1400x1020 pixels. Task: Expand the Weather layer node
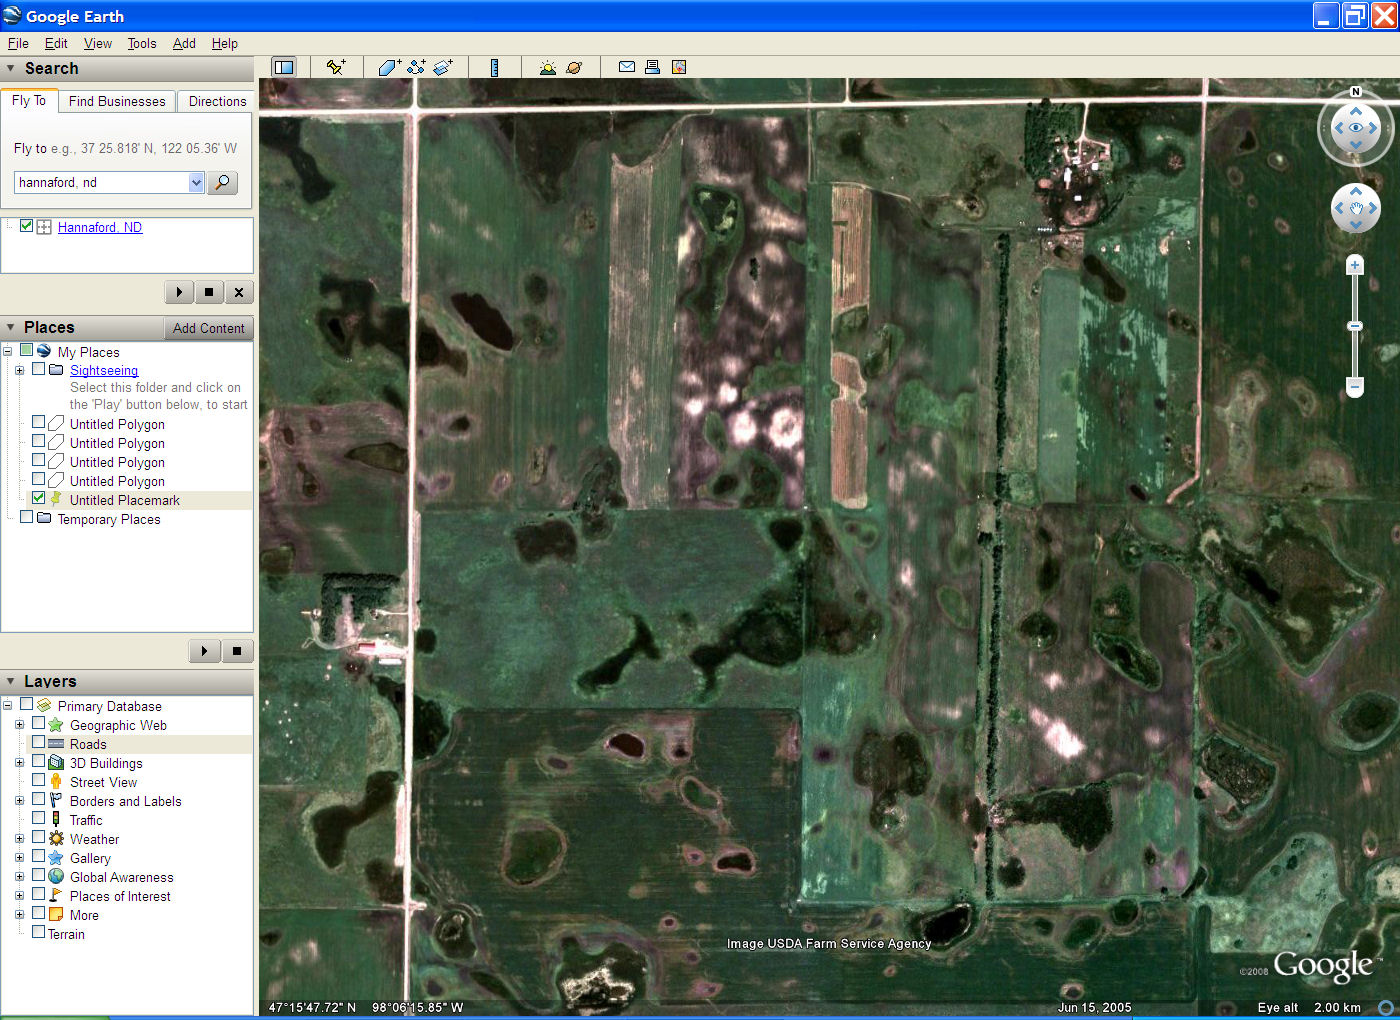point(19,839)
